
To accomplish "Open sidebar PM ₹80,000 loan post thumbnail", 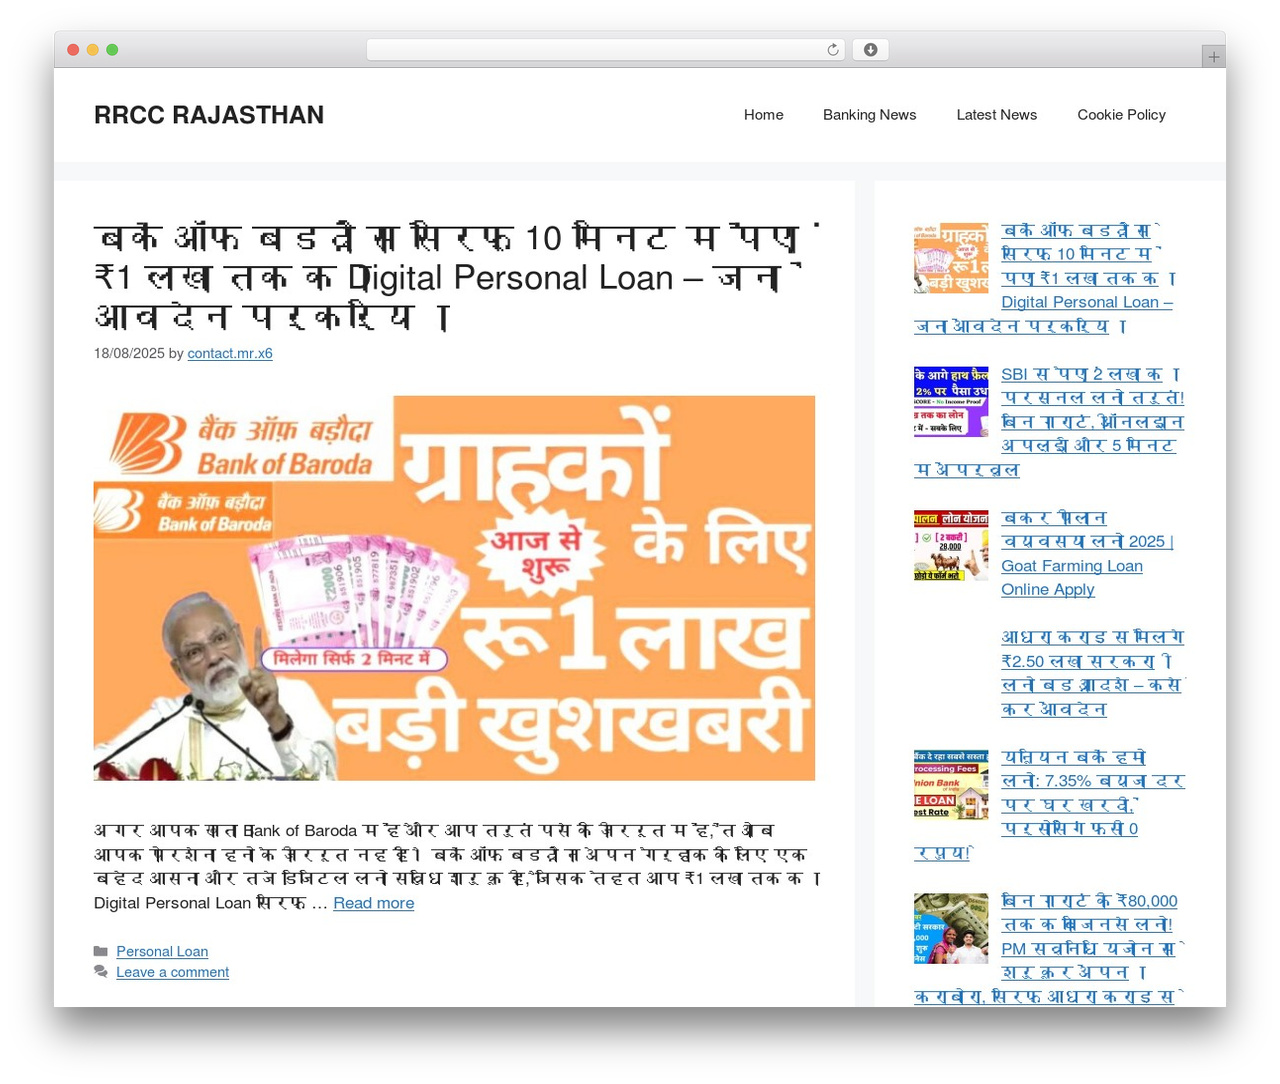I will 950,928.
